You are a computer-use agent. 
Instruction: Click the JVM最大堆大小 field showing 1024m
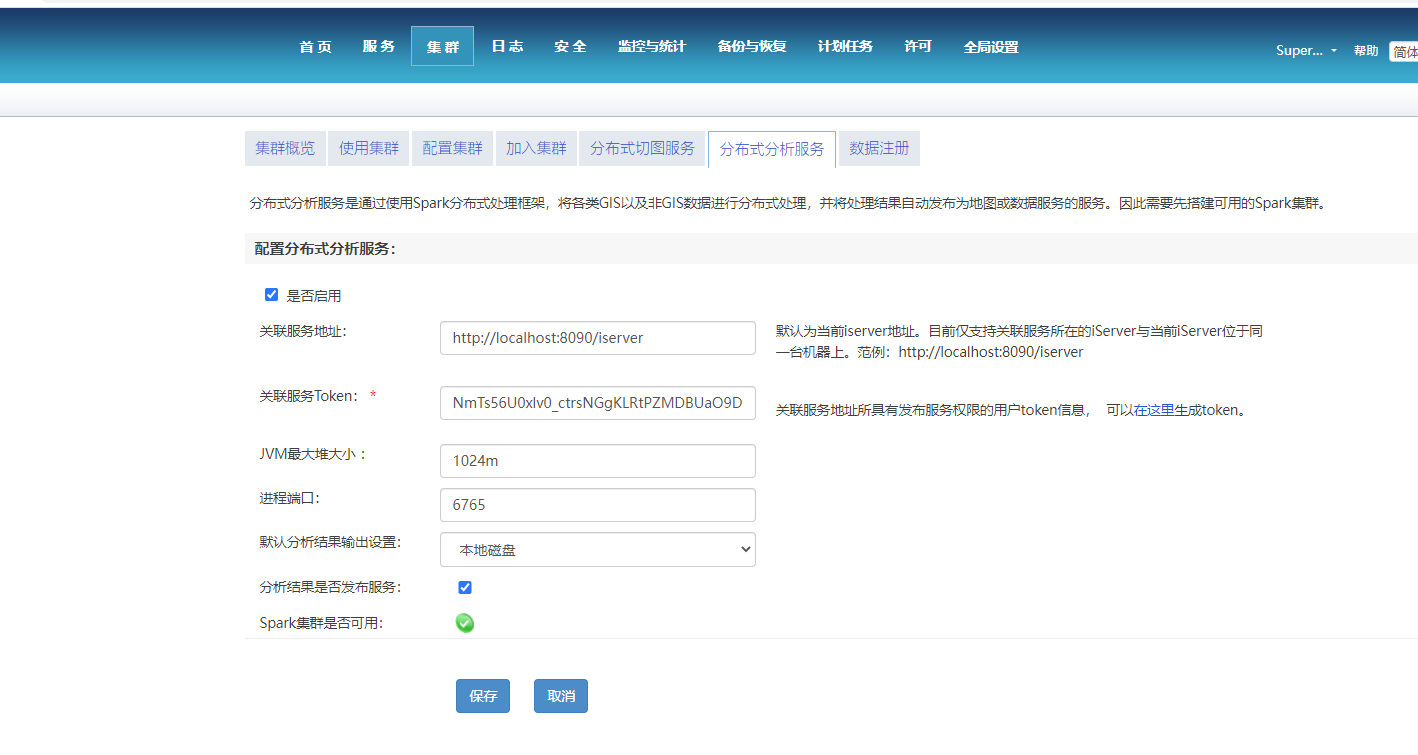pyautogui.click(x=598, y=461)
